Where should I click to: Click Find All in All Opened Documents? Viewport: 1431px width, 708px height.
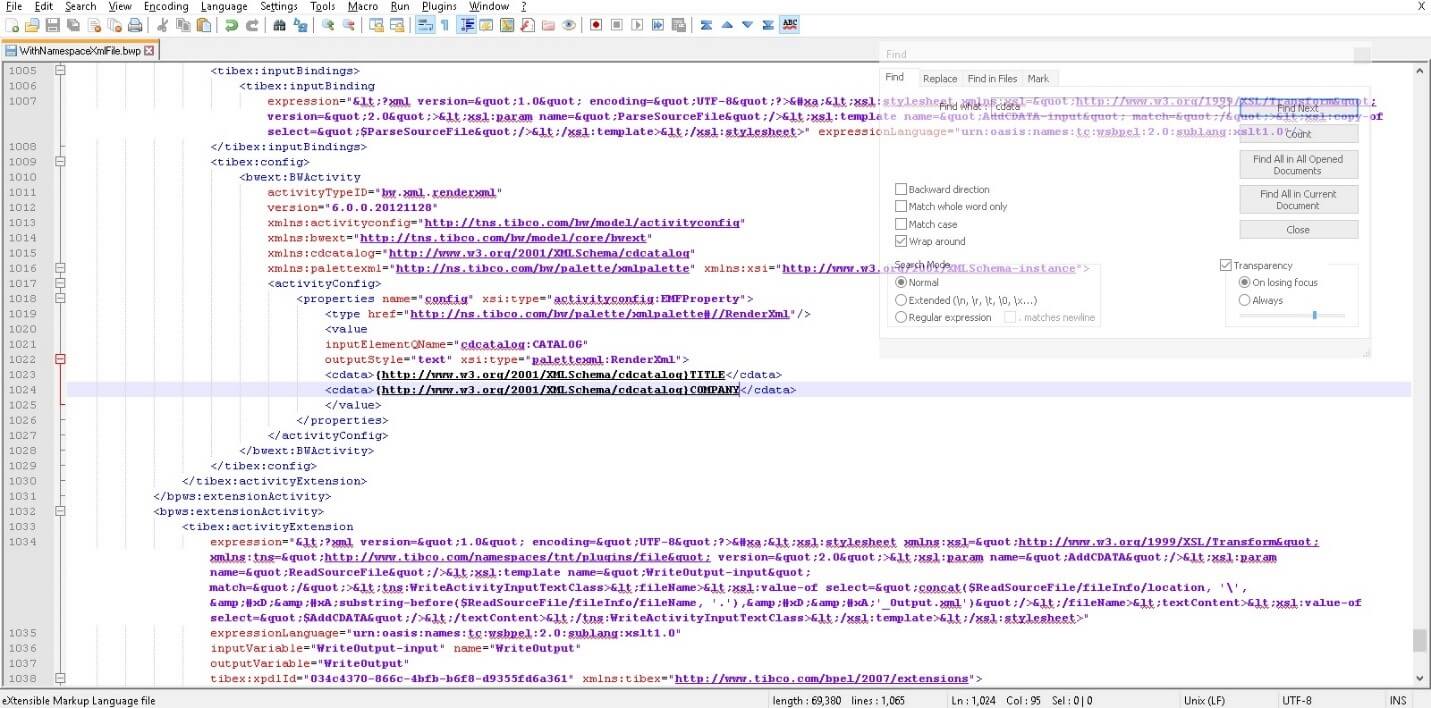pos(1298,165)
